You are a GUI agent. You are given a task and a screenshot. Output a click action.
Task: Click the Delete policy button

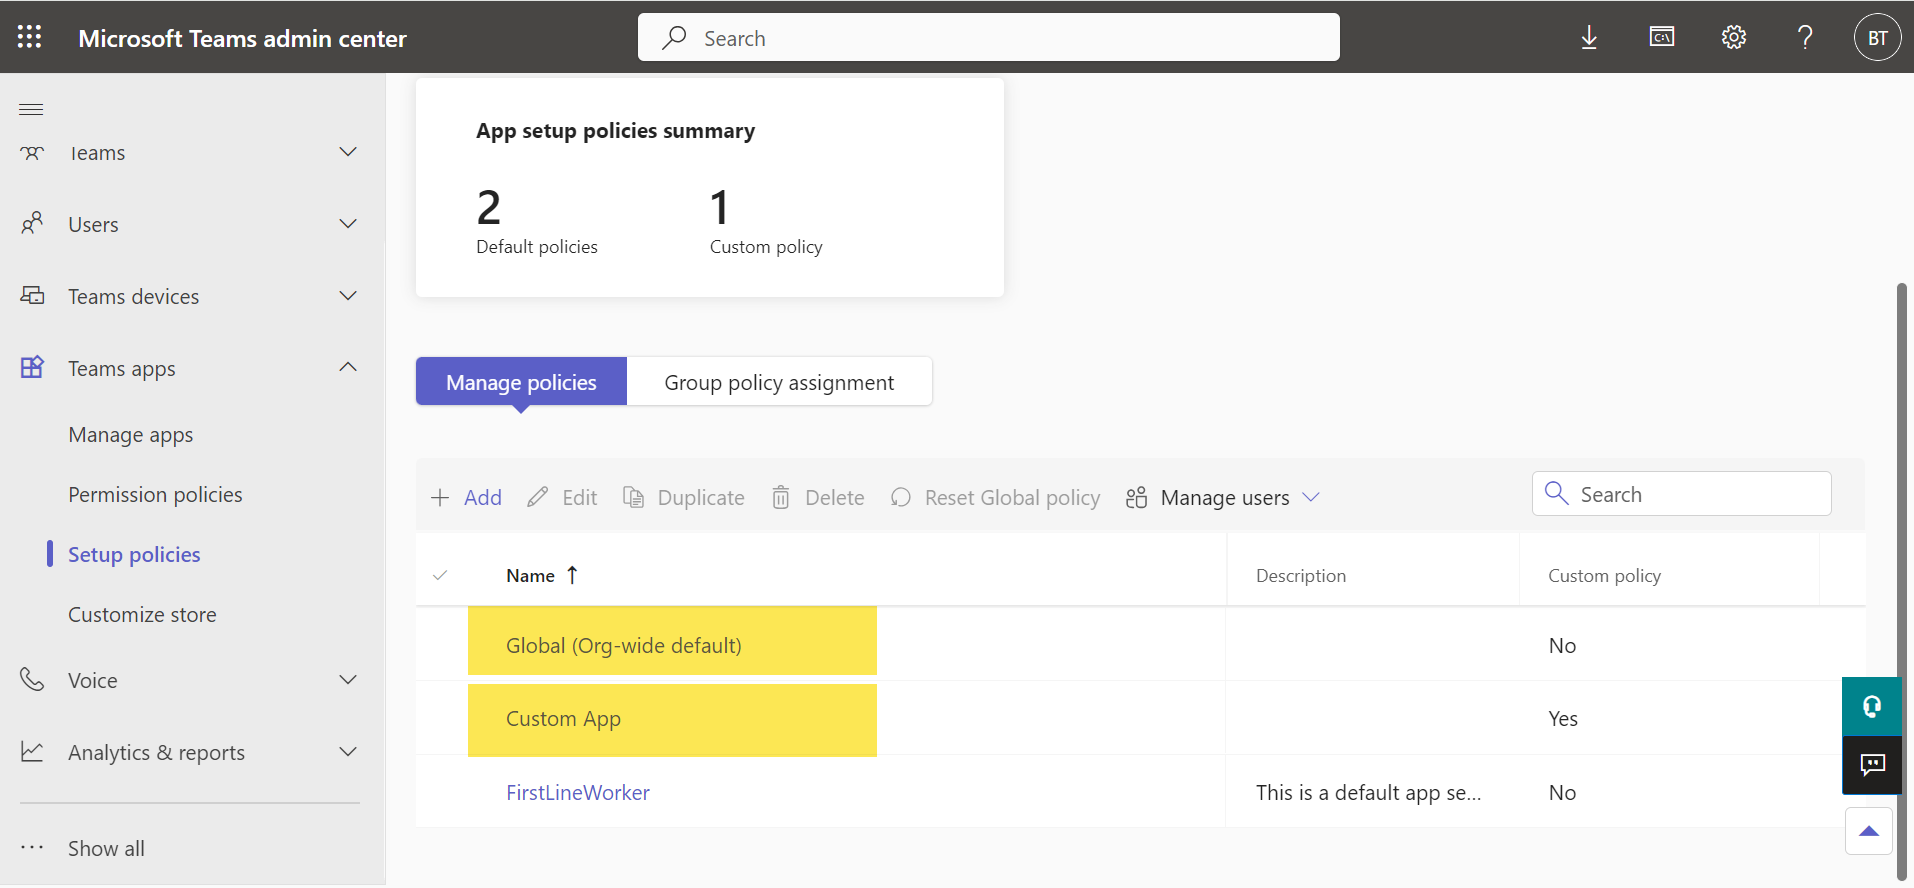pos(818,497)
